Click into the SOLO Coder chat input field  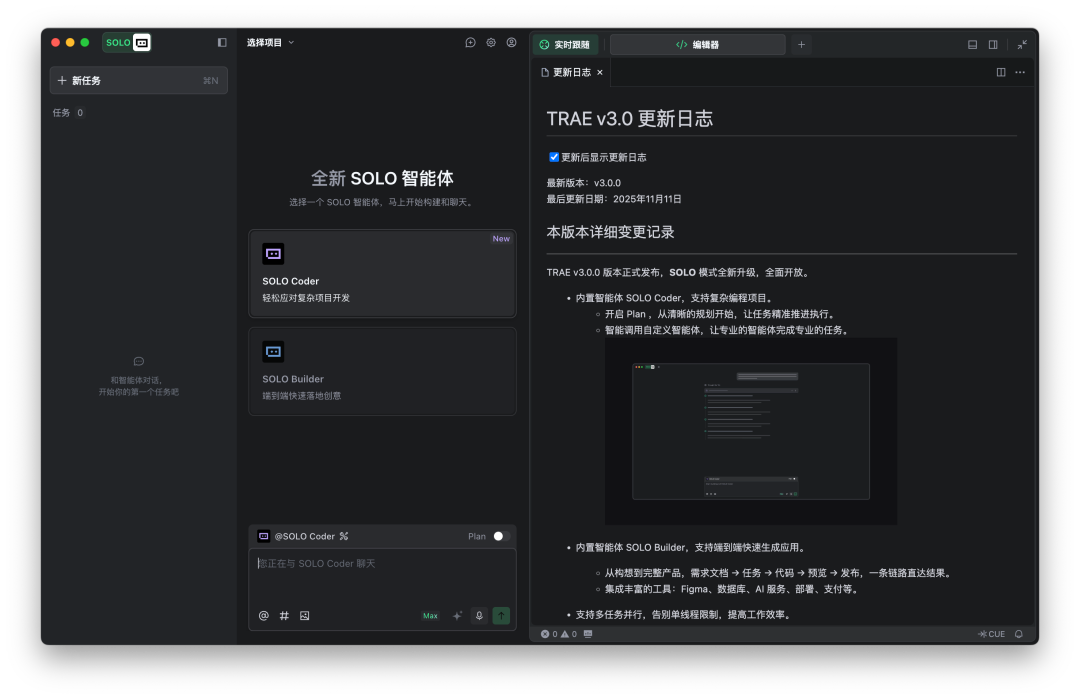[382, 574]
